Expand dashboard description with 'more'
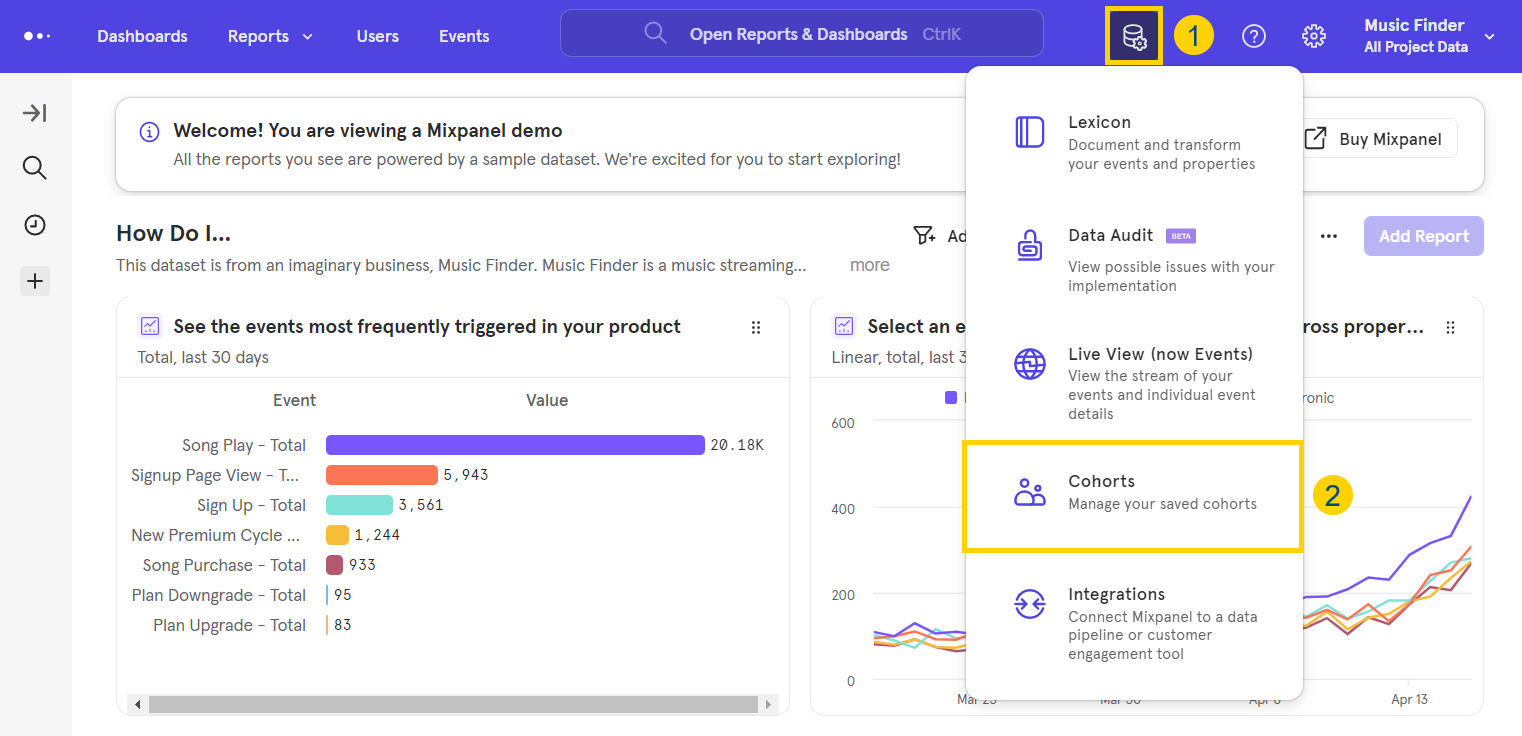The height and width of the screenshot is (736, 1522). (869, 265)
